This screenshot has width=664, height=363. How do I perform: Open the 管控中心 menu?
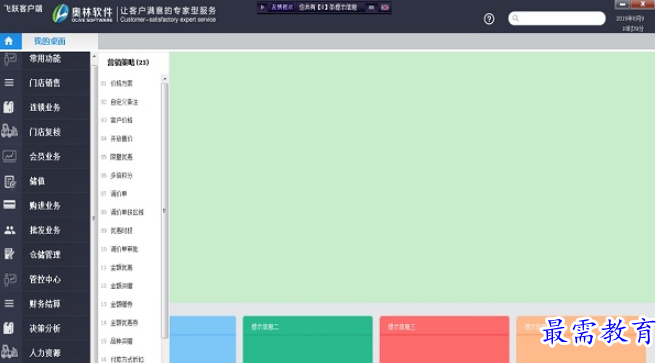point(45,279)
